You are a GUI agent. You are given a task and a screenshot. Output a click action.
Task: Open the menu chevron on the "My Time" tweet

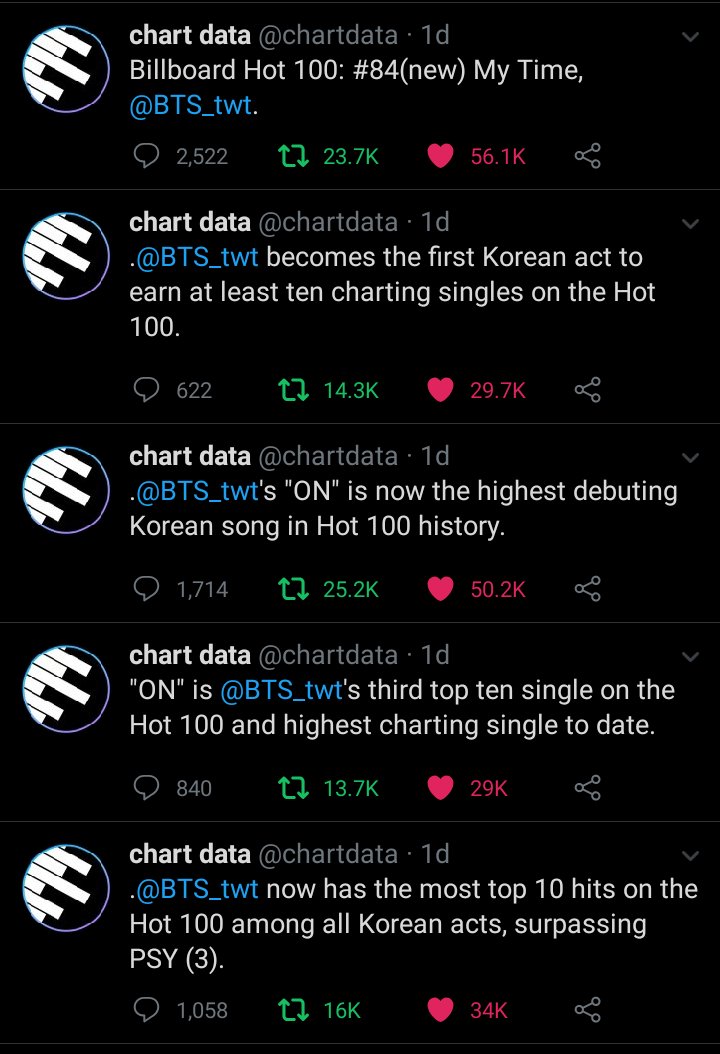(690, 37)
